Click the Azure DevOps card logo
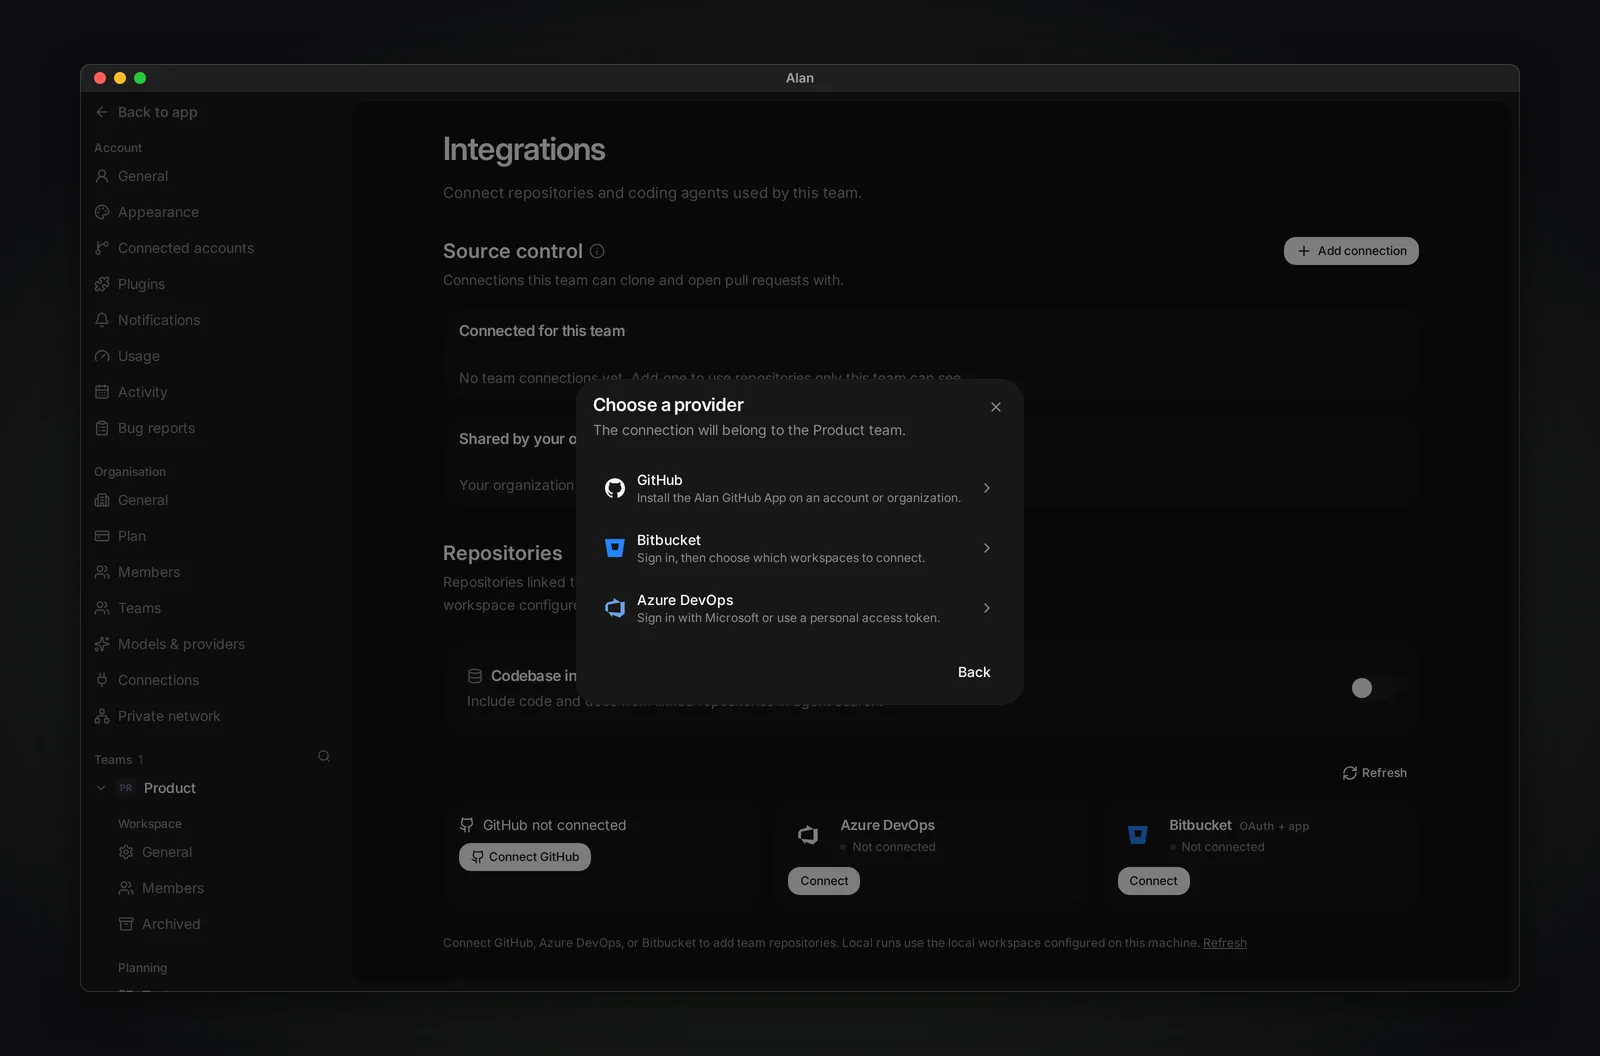 [x=808, y=835]
